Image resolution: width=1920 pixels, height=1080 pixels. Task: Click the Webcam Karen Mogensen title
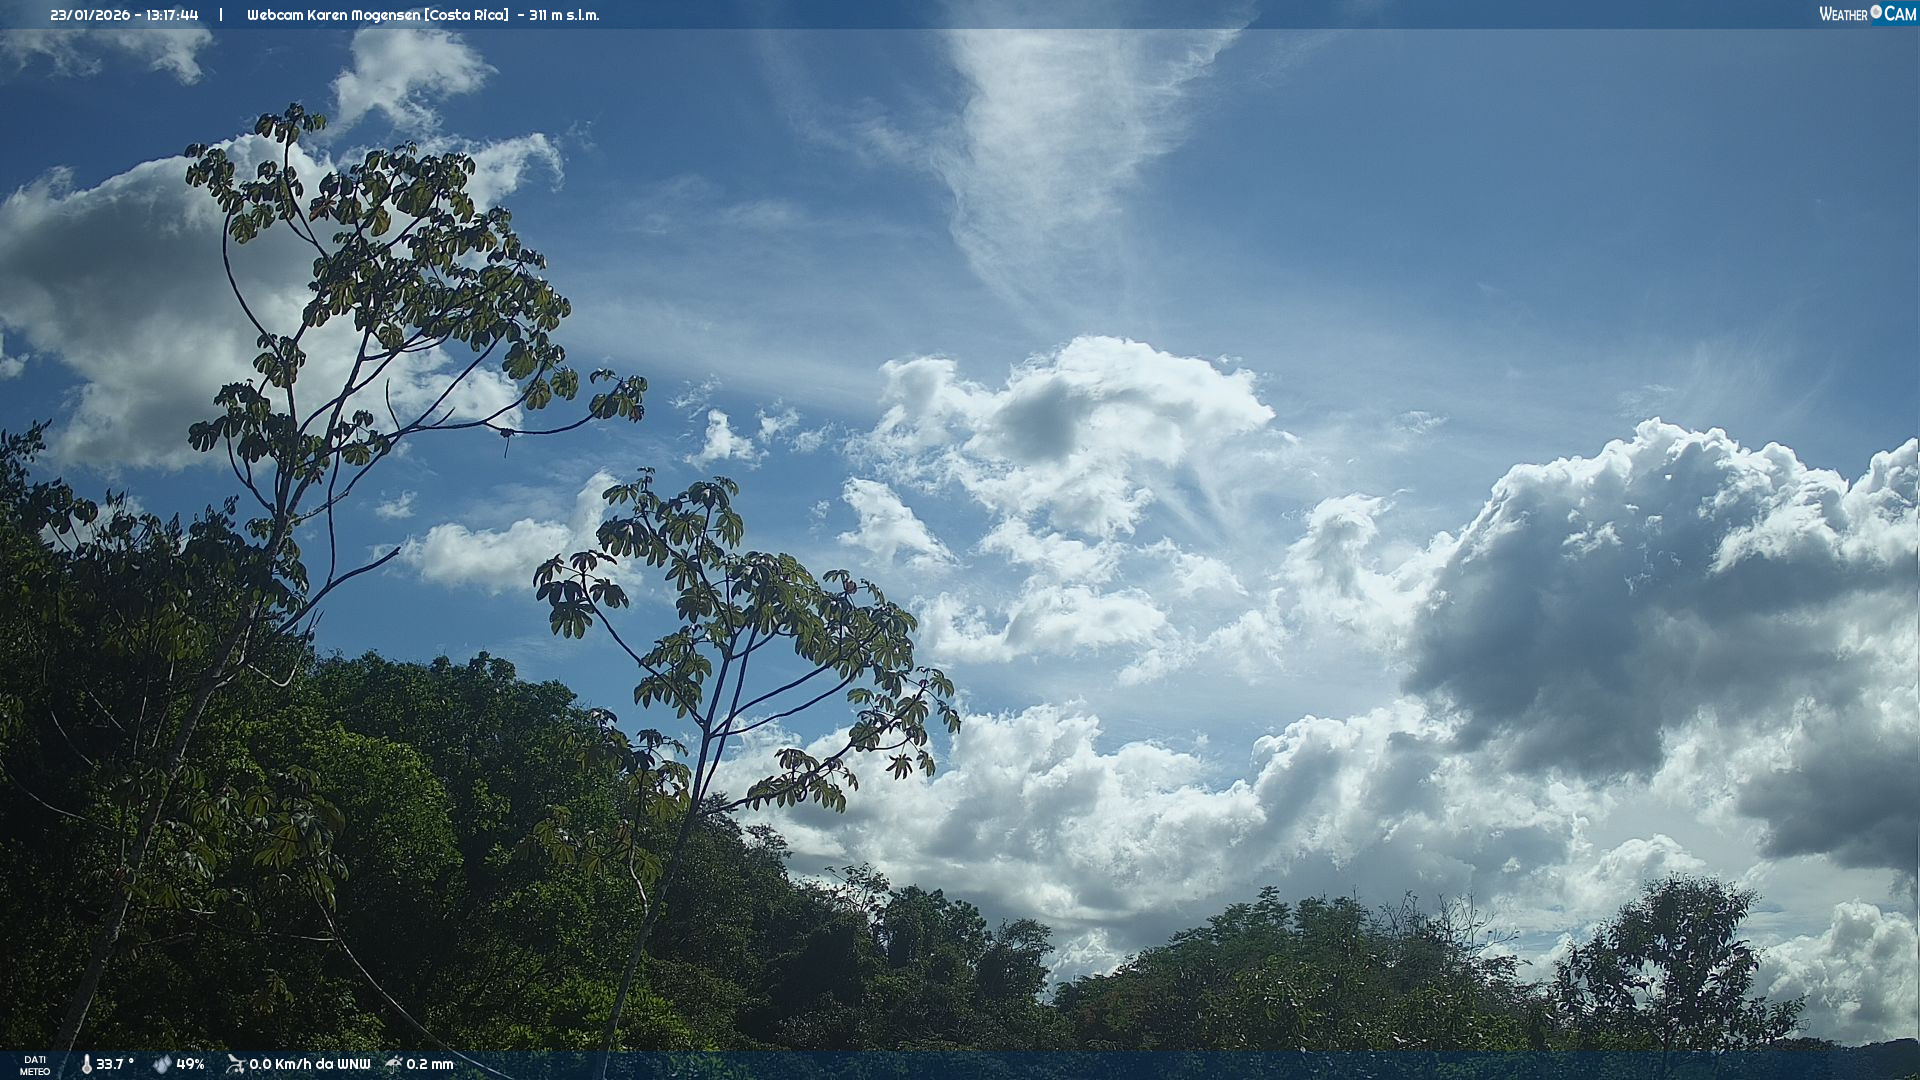[334, 15]
